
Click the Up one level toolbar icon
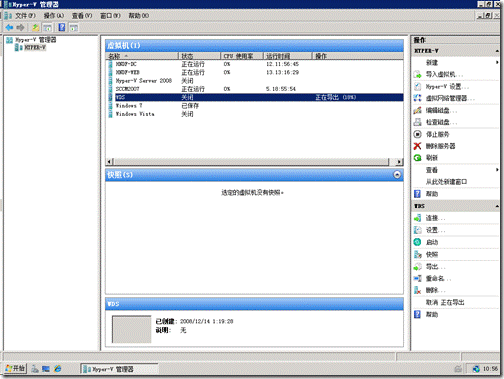point(36,27)
